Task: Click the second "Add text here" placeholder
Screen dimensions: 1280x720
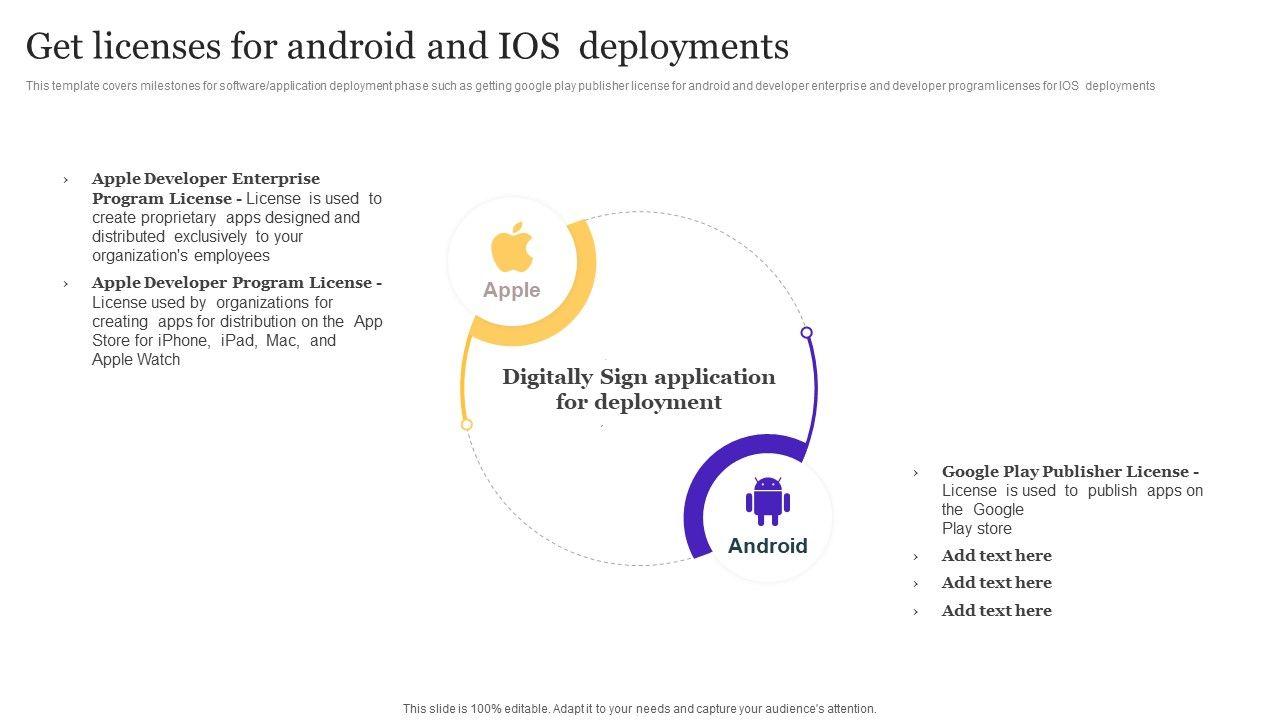Action: (996, 583)
